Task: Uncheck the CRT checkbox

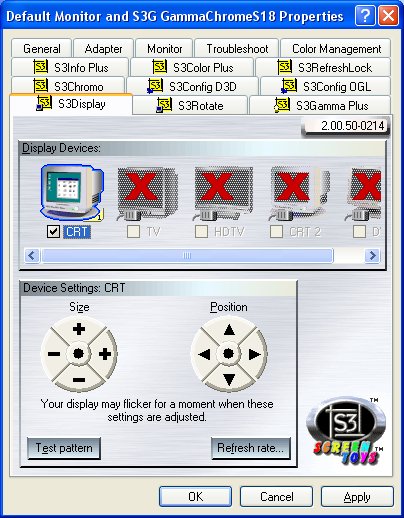Action: (53, 231)
